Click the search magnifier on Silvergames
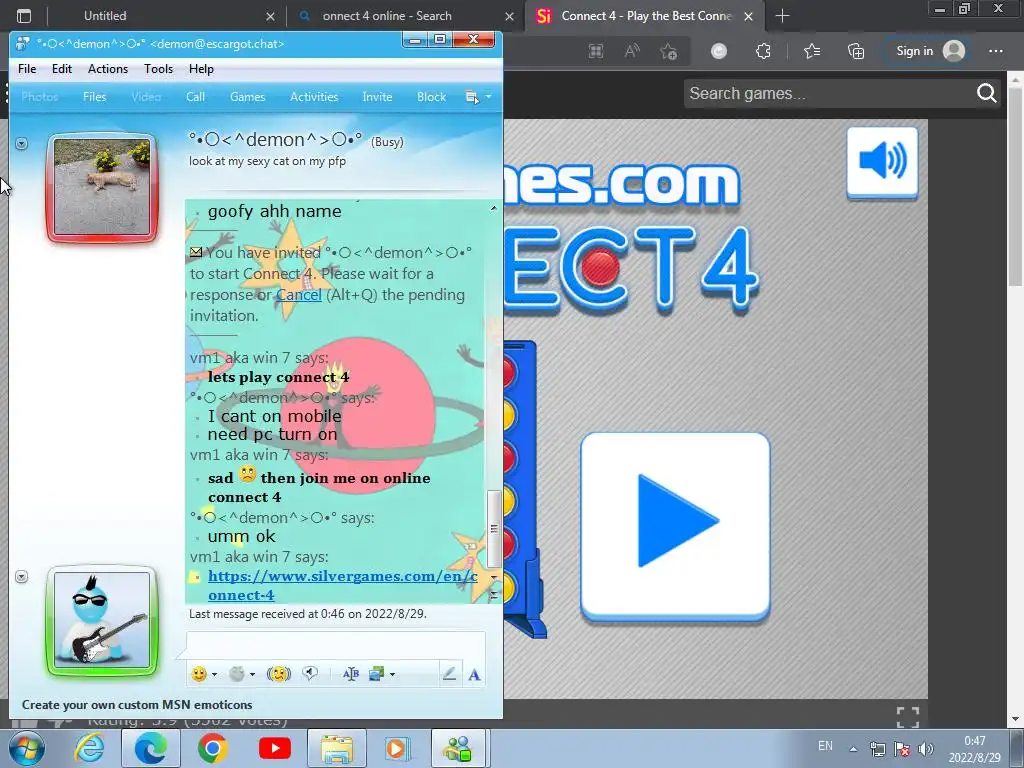The width and height of the screenshot is (1024, 768). (986, 93)
